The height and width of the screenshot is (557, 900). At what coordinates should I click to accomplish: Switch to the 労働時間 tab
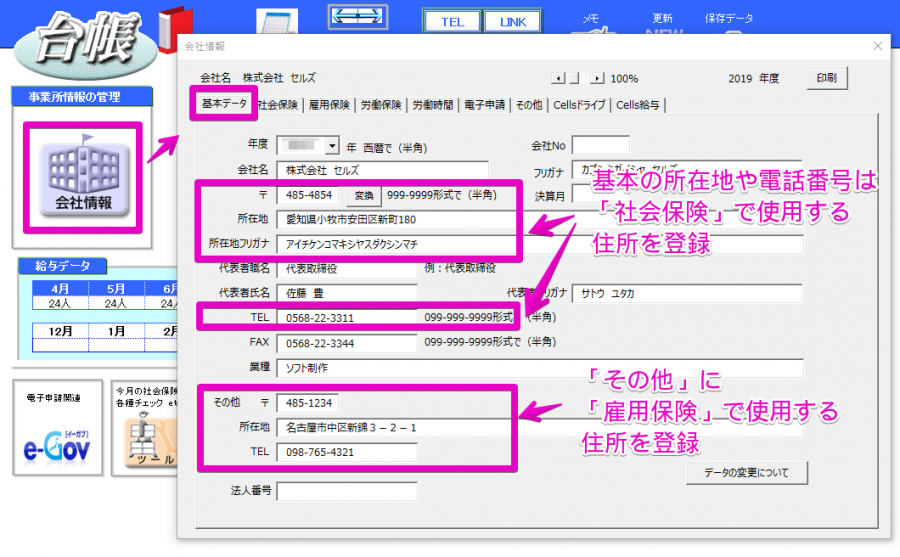tap(433, 105)
